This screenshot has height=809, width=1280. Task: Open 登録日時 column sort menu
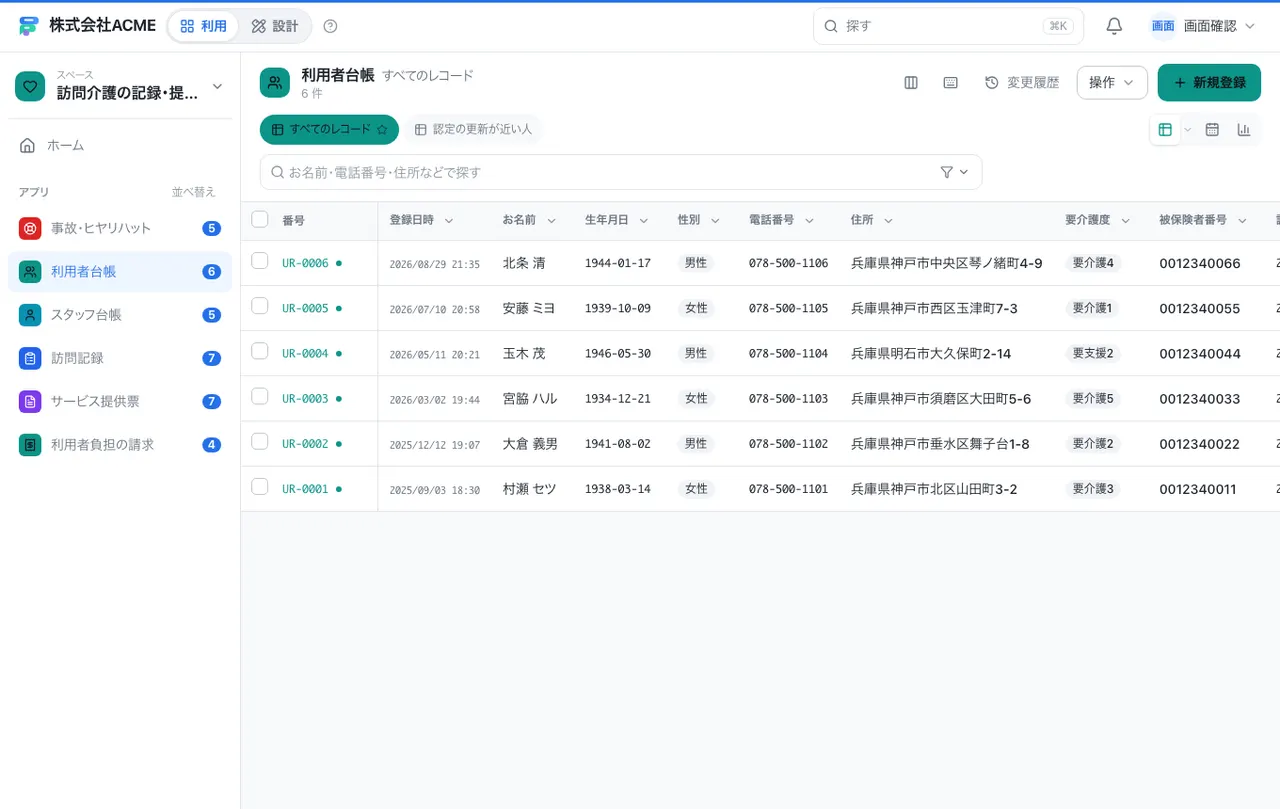click(x=449, y=221)
